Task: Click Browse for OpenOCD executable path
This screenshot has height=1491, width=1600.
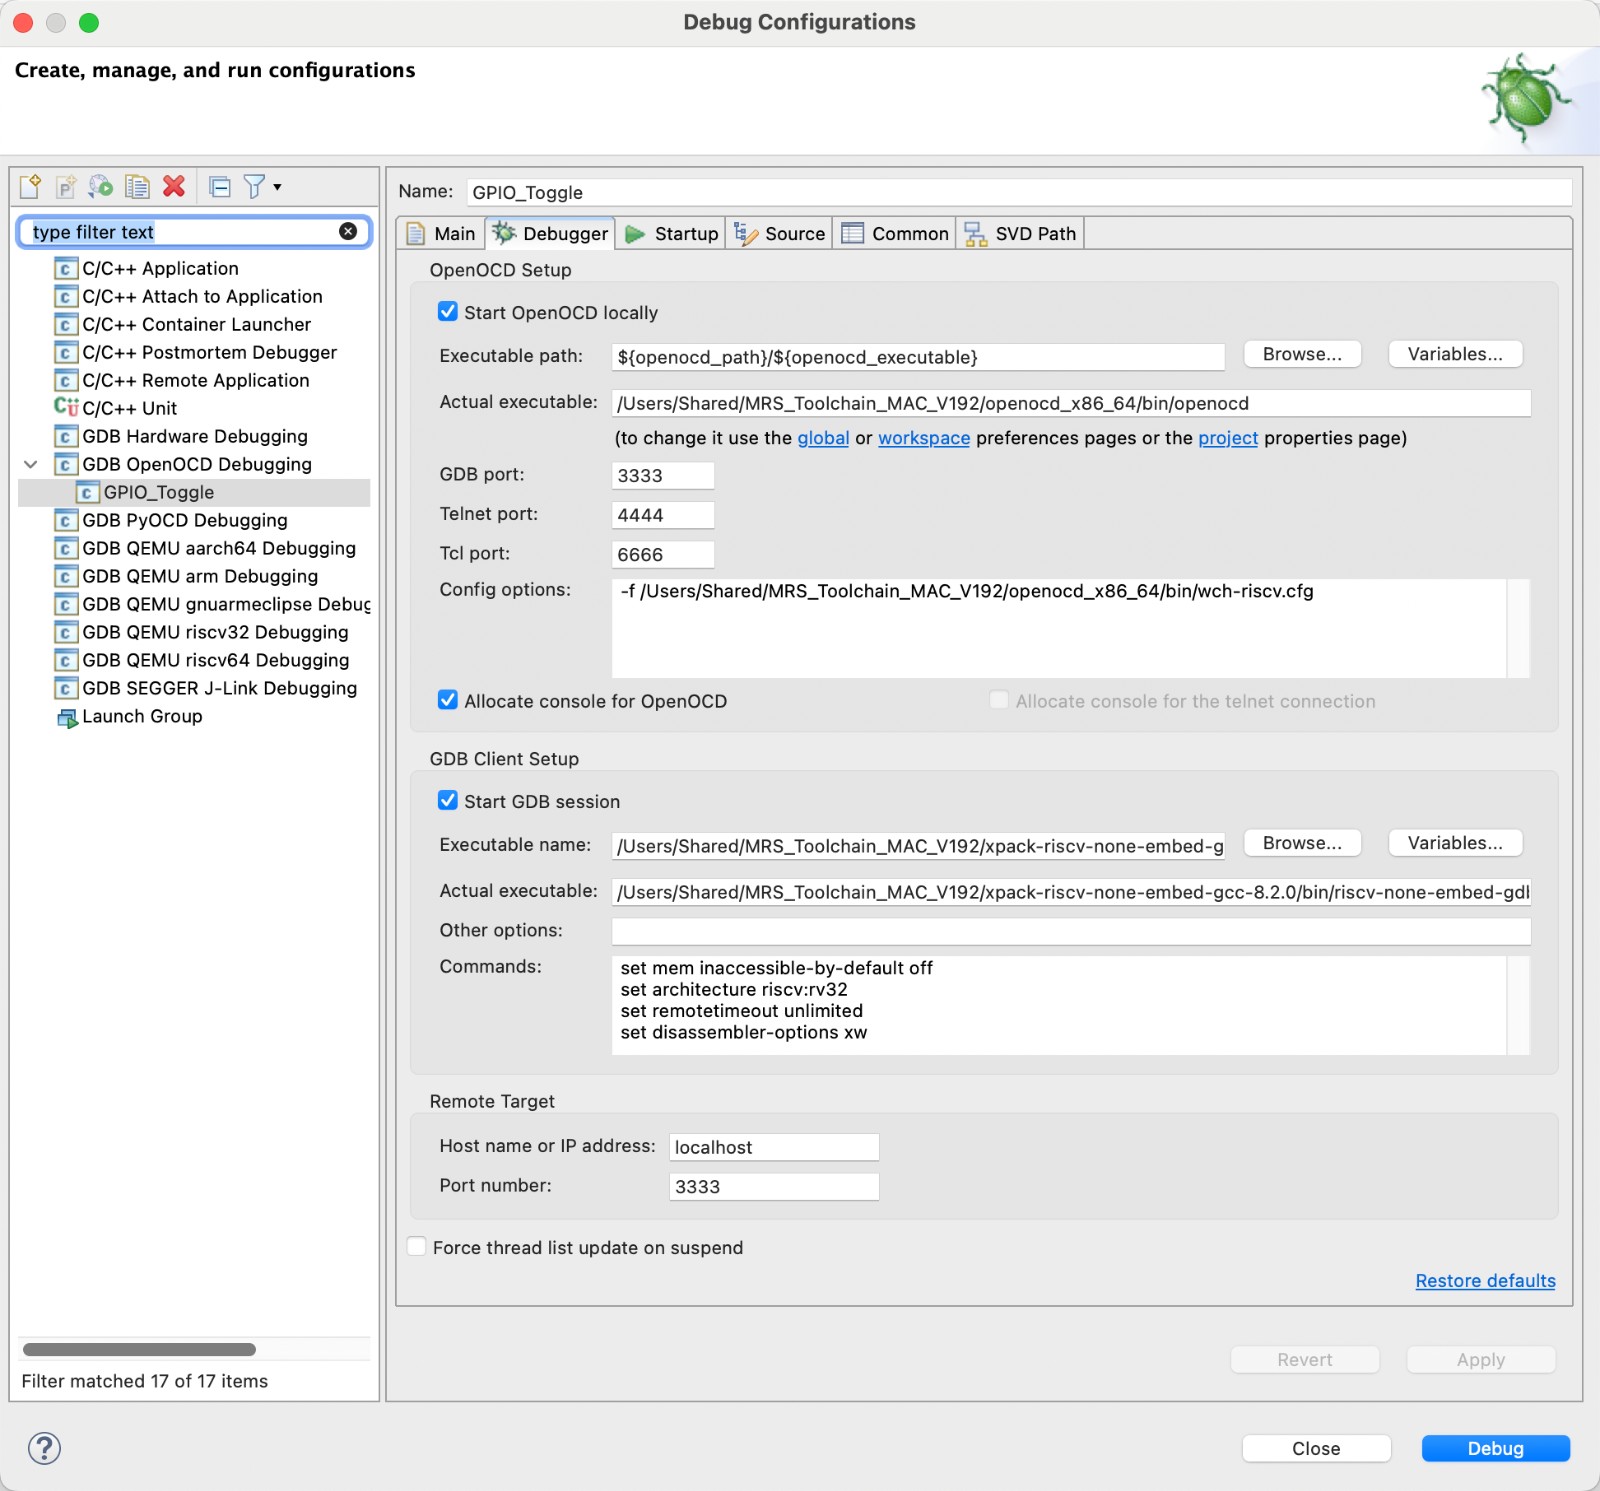Action: [x=1302, y=354]
